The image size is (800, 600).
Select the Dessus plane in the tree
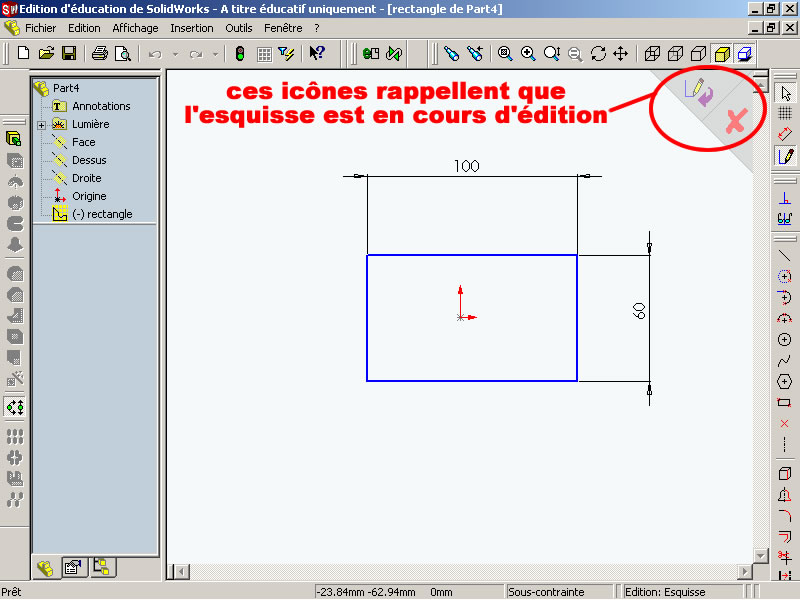(x=89, y=160)
